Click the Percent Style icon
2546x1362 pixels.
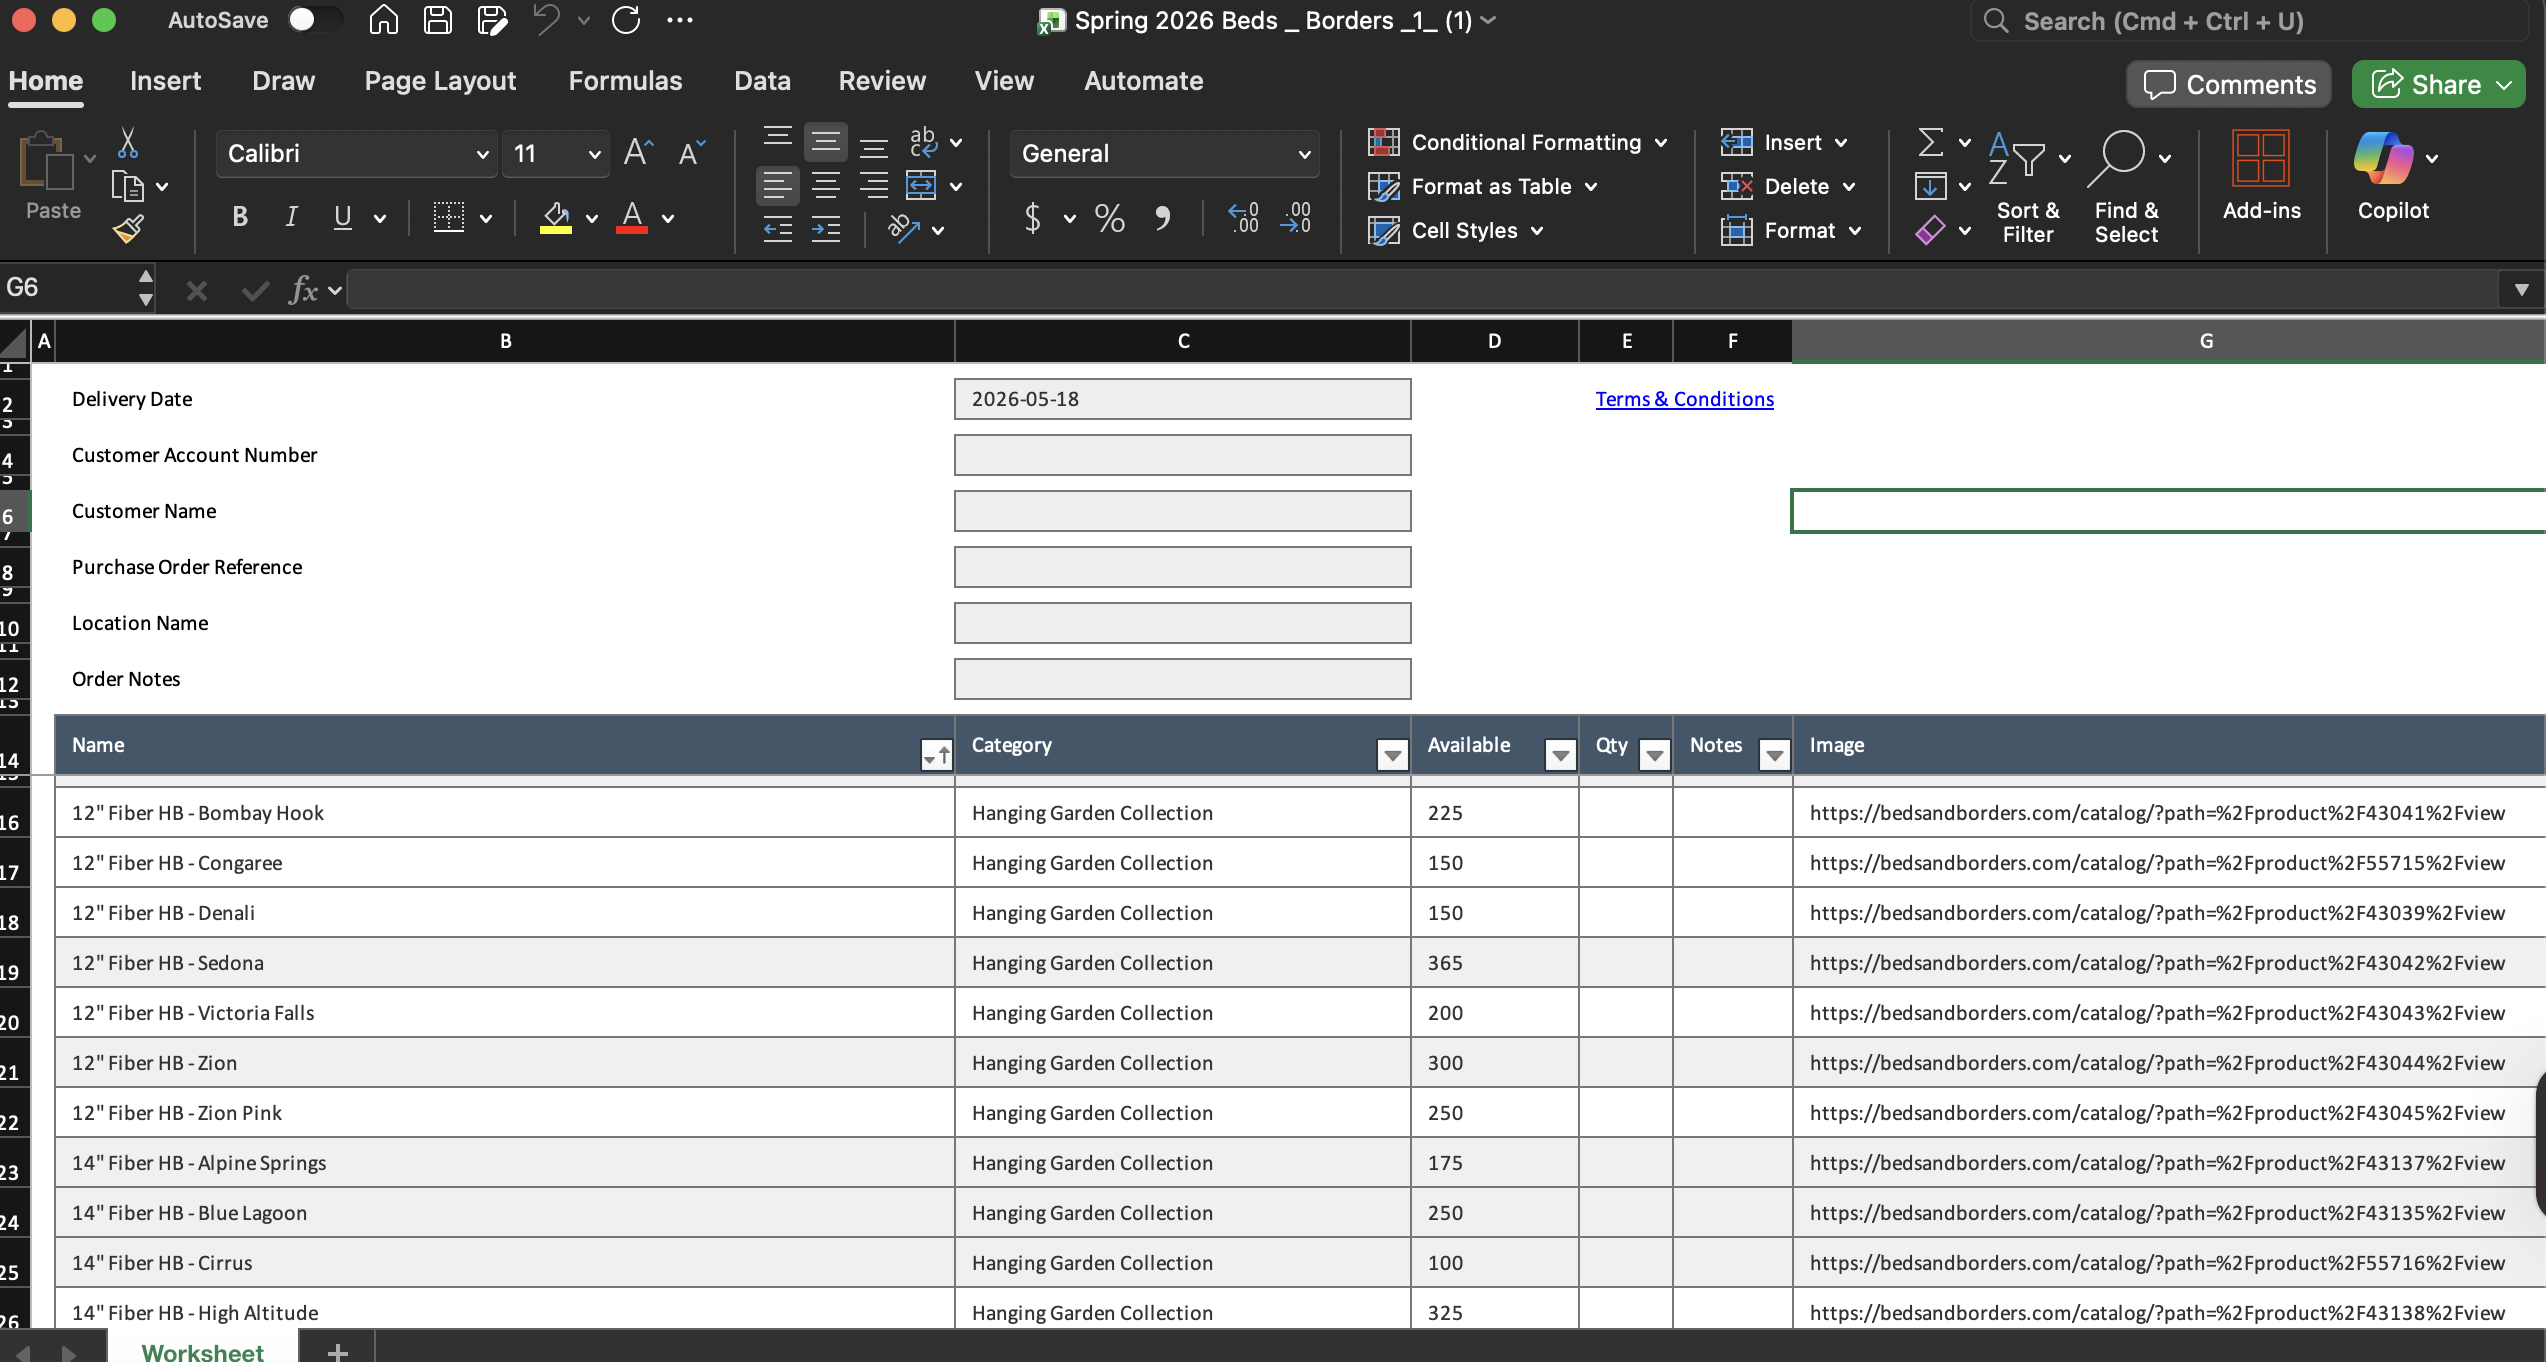pos(1109,218)
